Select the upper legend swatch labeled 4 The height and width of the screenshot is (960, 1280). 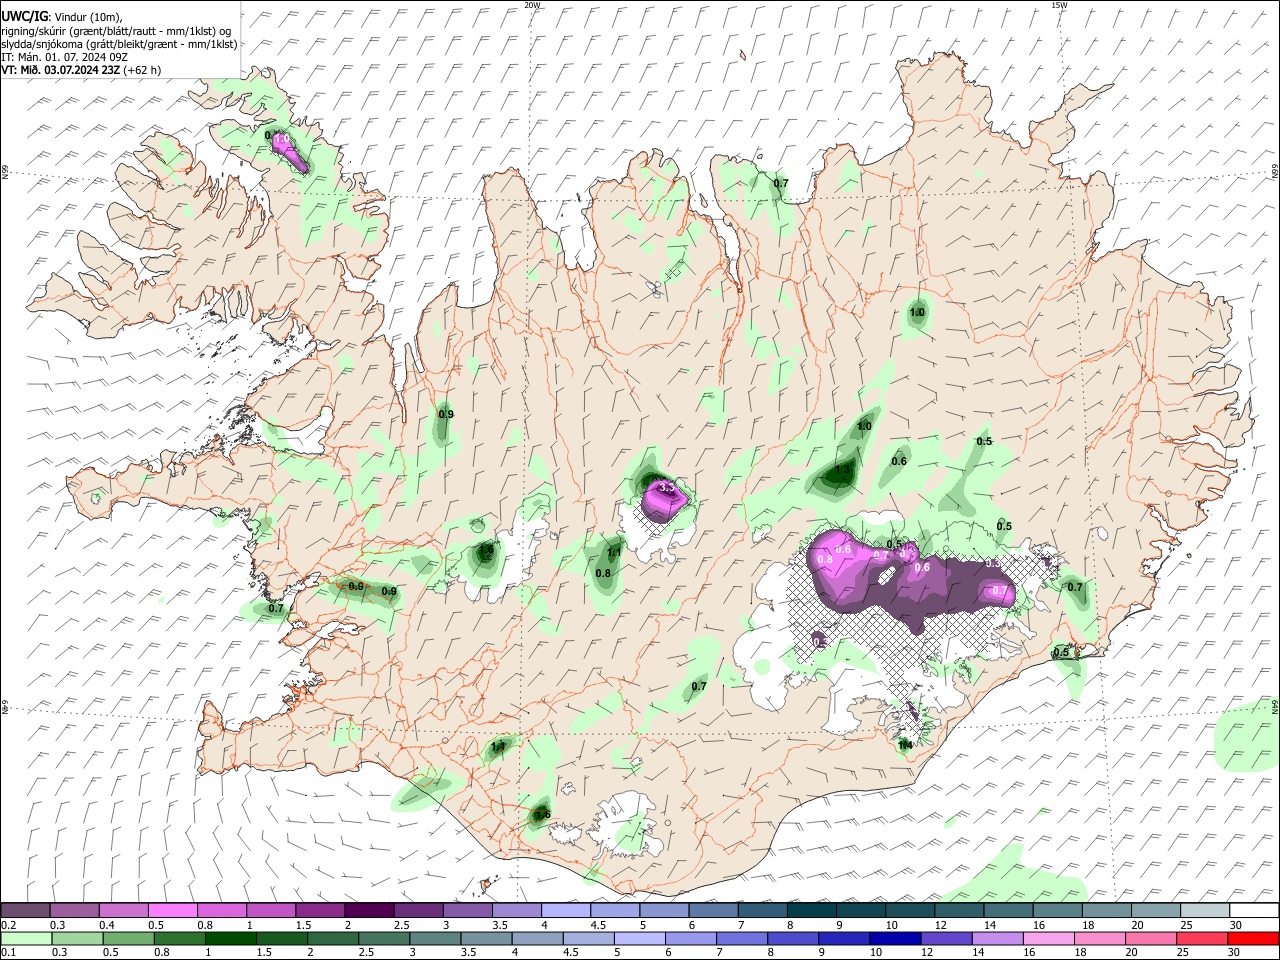click(x=565, y=911)
